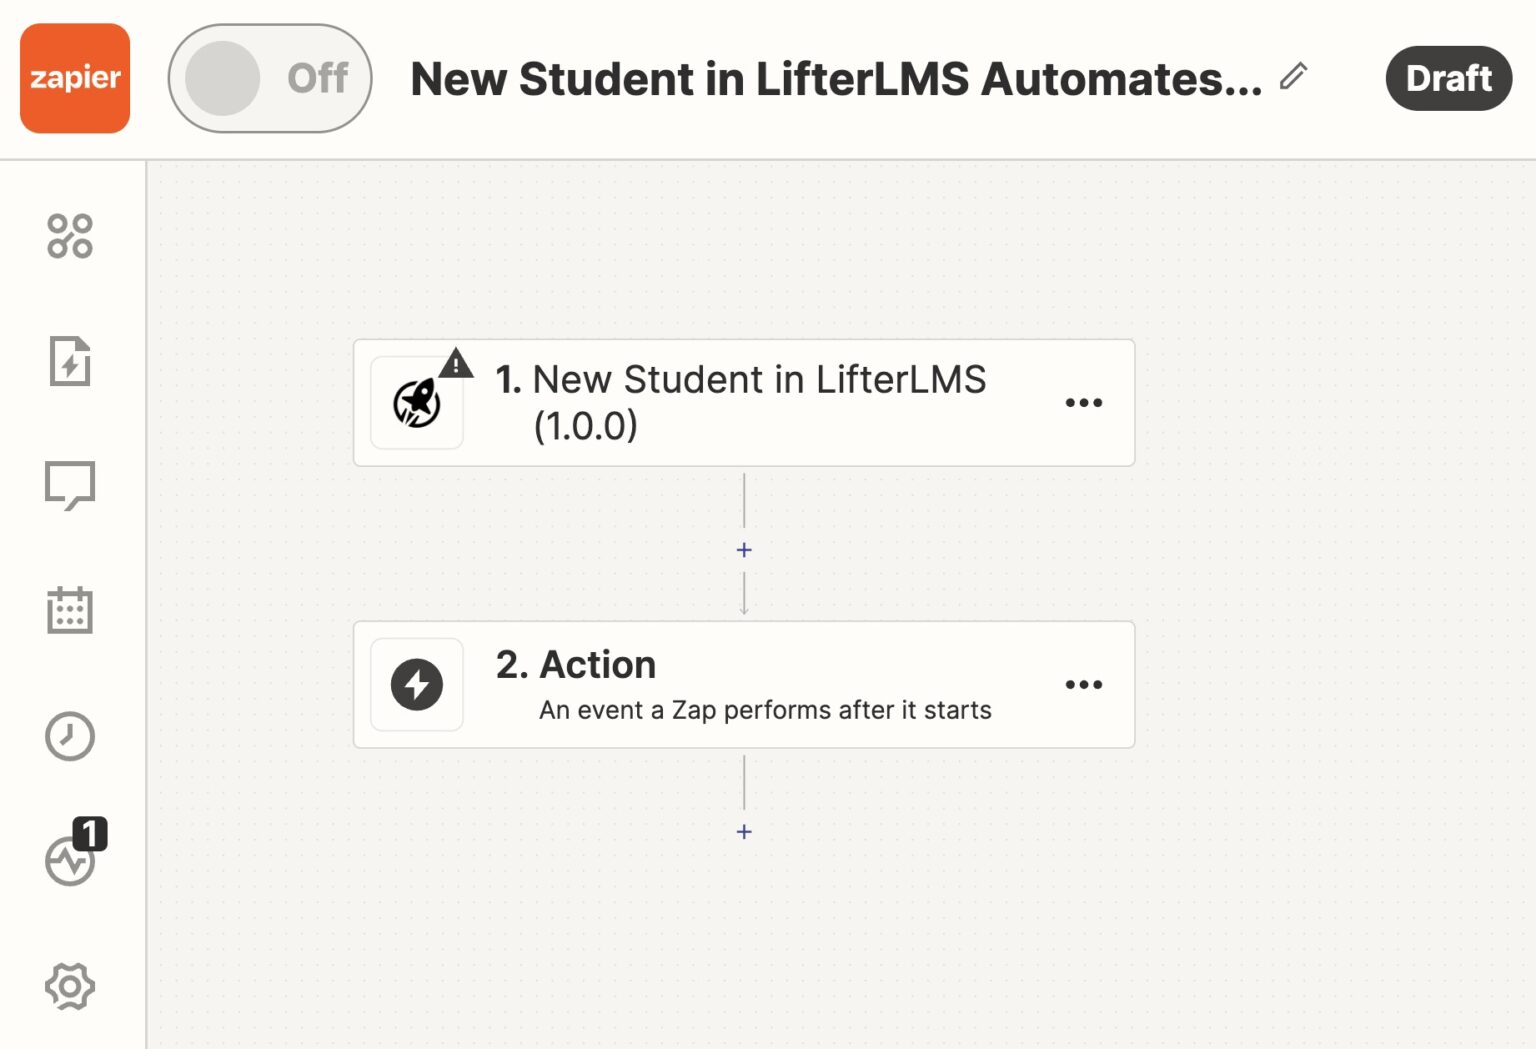Viewport: 1536px width, 1049px height.
Task: Open the three-dot menu on the Action step
Action: [x=1084, y=684]
